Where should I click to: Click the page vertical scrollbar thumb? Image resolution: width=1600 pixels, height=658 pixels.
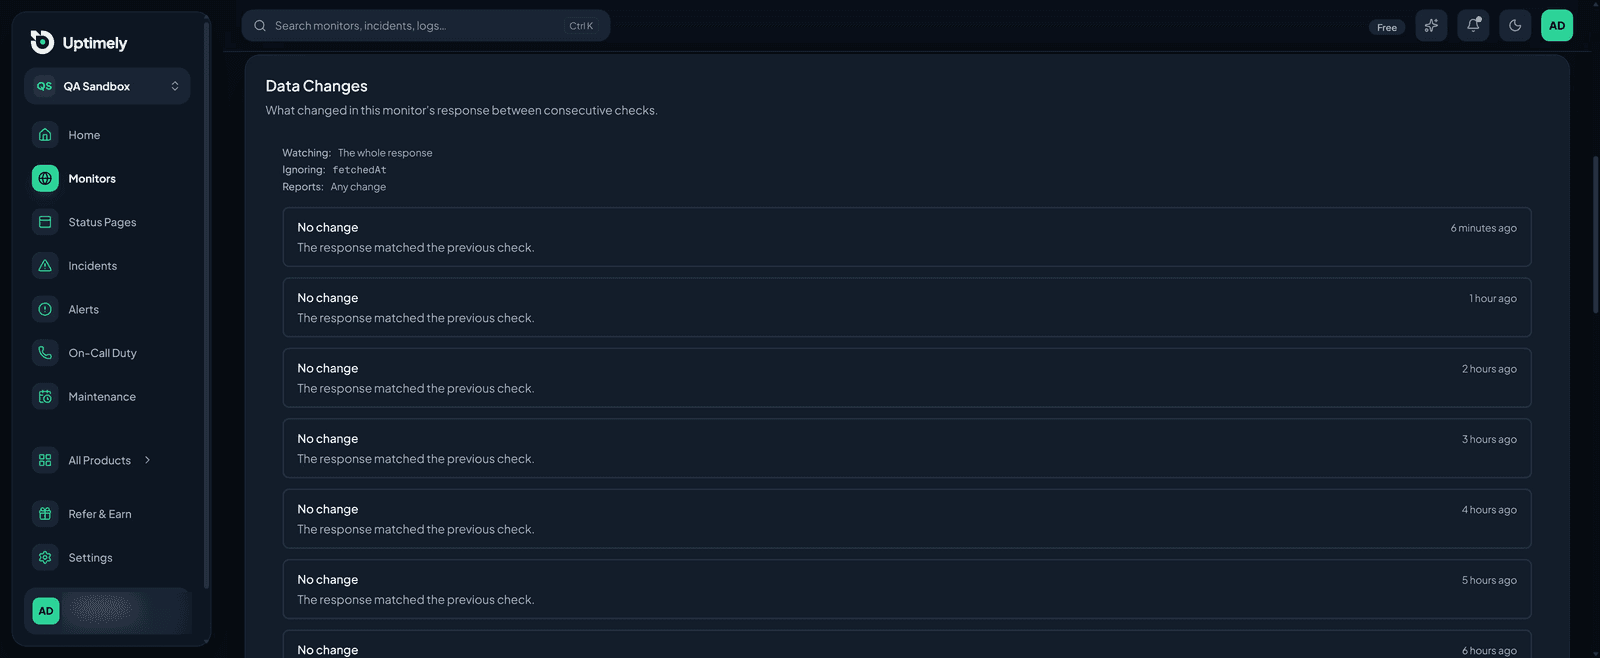click(x=1595, y=235)
